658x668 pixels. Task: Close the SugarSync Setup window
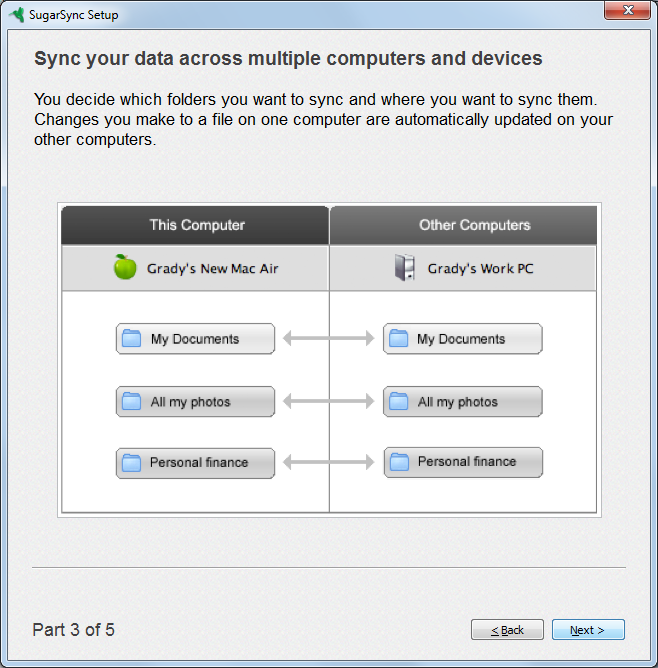[627, 10]
